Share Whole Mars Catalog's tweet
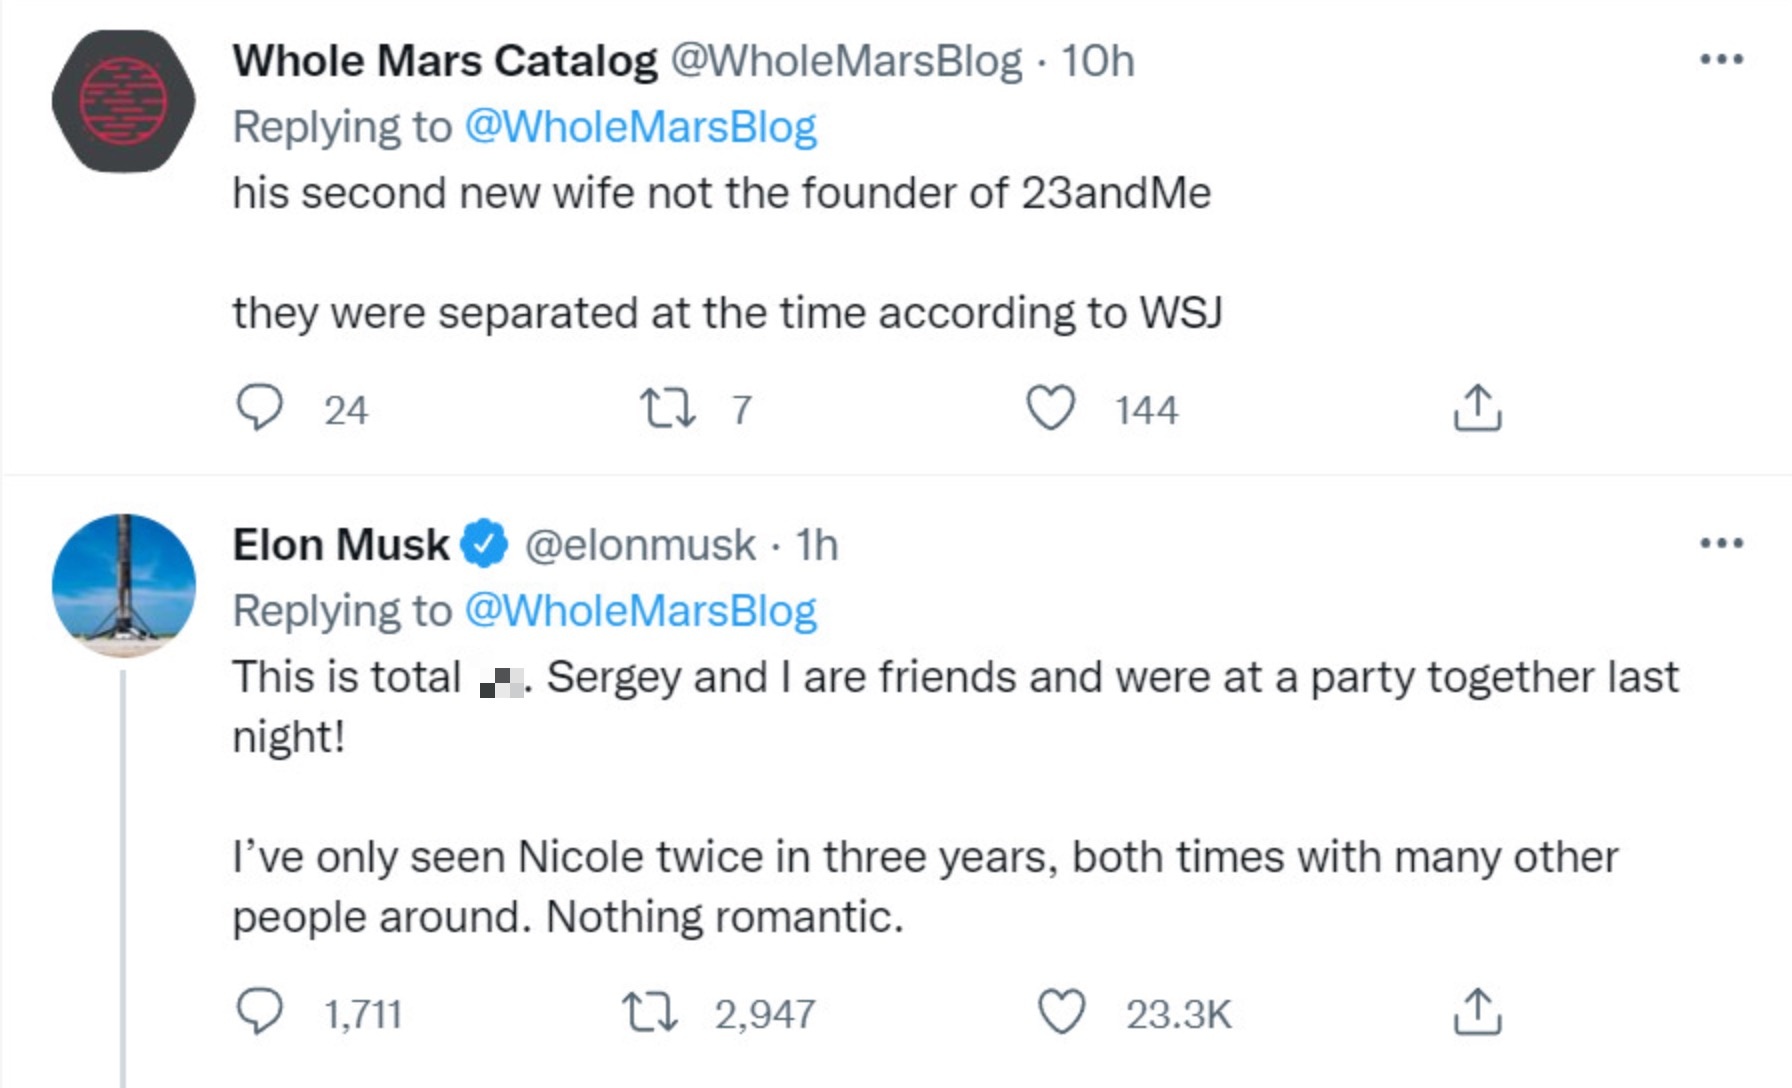The width and height of the screenshot is (1792, 1088). 1479,405
